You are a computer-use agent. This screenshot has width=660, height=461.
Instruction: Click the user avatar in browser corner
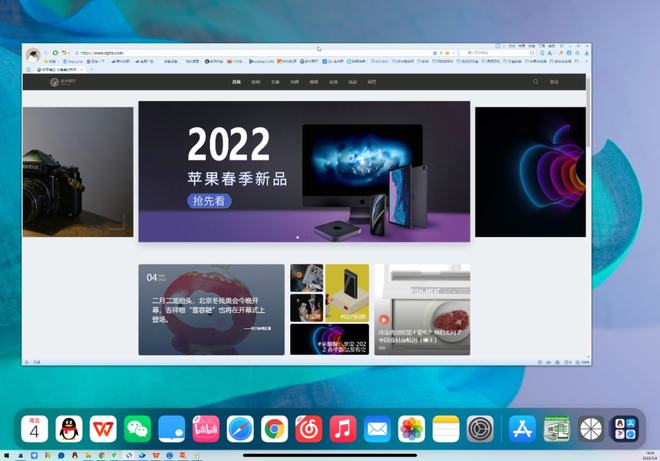pos(33,55)
